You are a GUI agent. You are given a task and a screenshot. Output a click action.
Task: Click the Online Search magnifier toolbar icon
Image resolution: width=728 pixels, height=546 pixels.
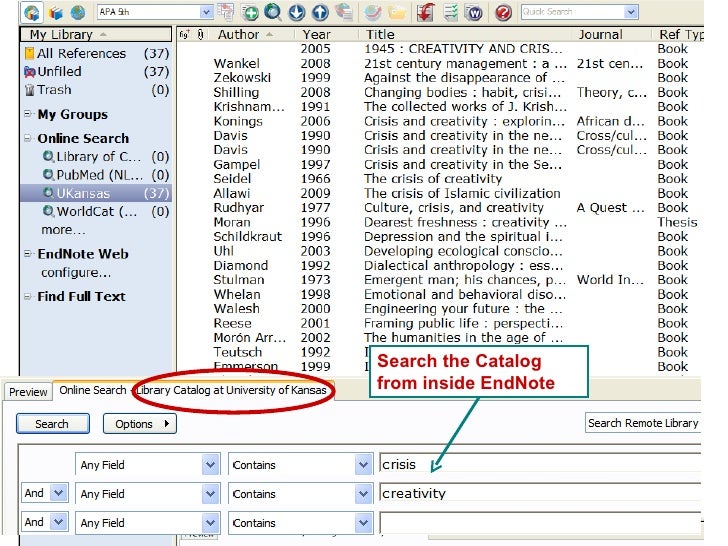[272, 13]
